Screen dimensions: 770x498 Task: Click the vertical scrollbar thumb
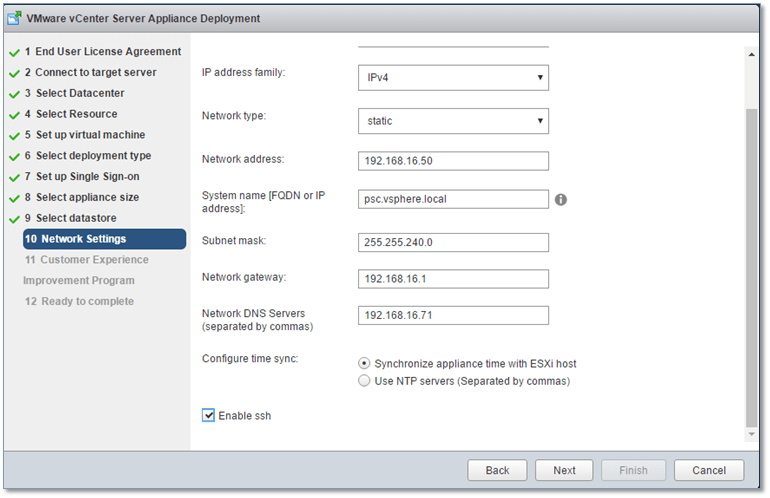[751, 268]
